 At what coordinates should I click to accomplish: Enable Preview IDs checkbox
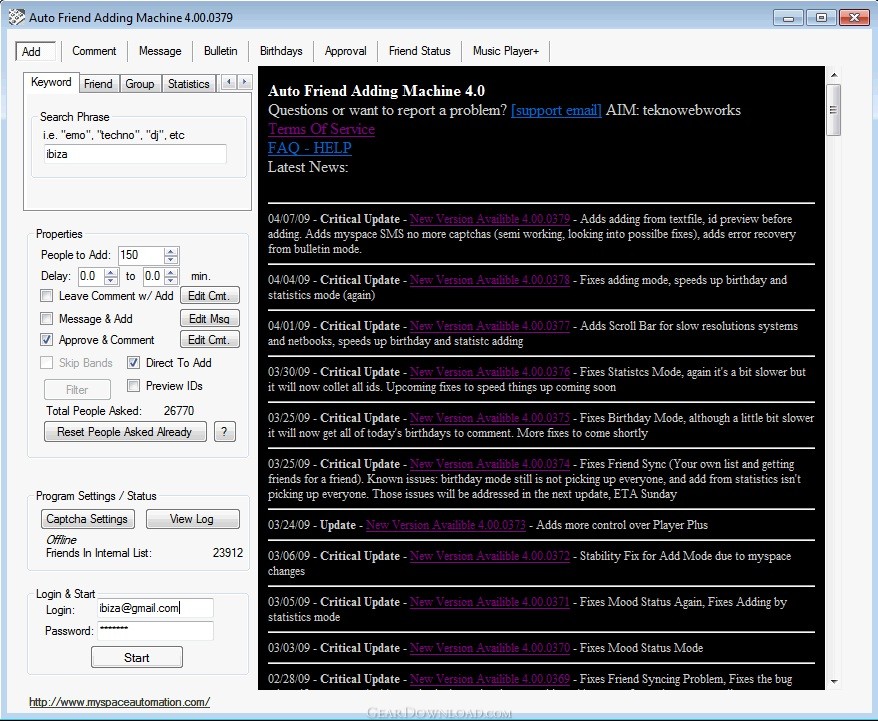[133, 386]
